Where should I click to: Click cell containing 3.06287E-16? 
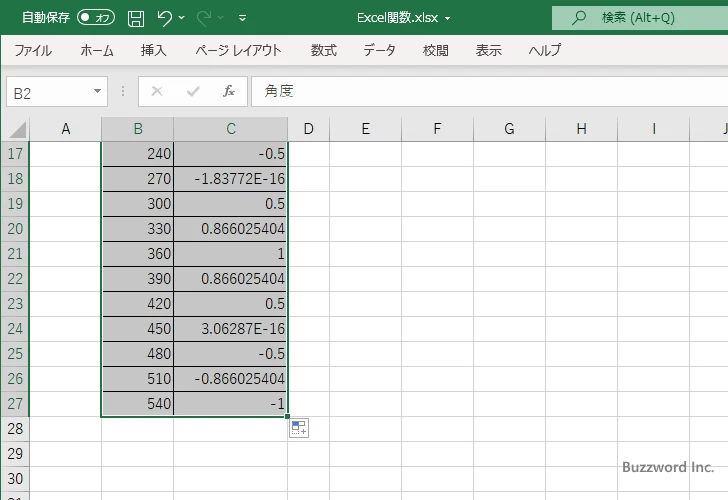231,329
